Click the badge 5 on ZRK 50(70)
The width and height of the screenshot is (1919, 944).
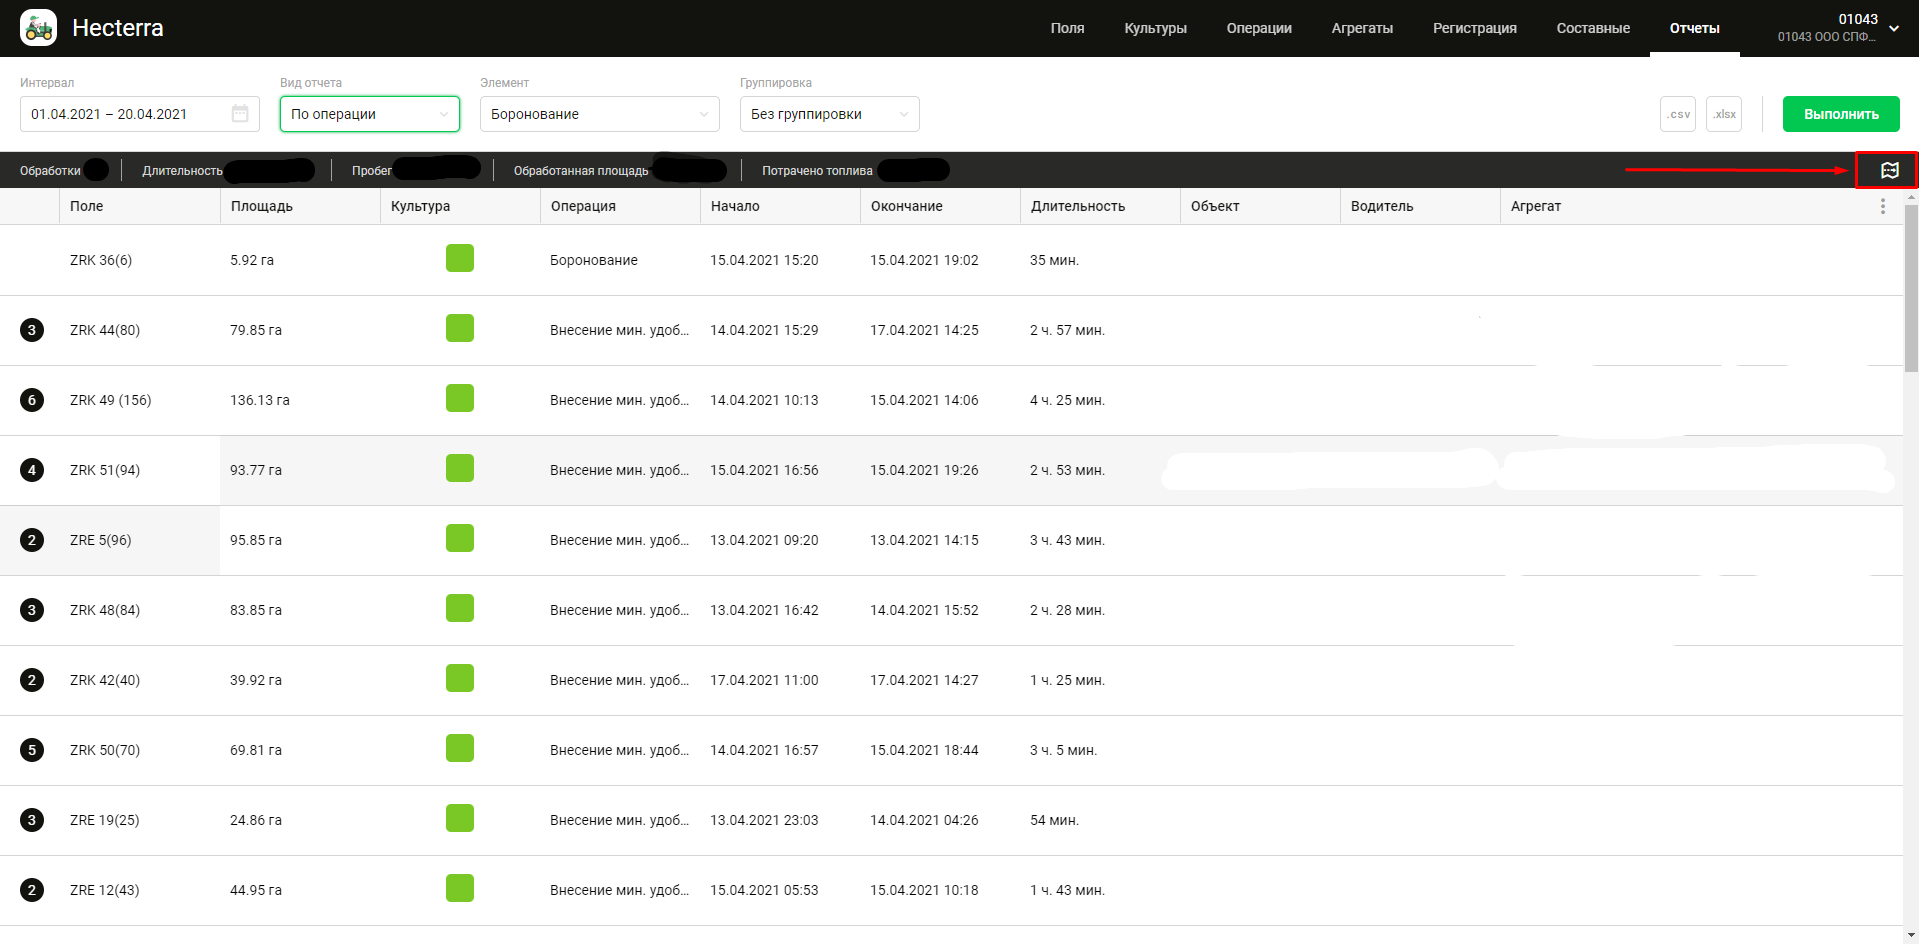pyautogui.click(x=32, y=750)
